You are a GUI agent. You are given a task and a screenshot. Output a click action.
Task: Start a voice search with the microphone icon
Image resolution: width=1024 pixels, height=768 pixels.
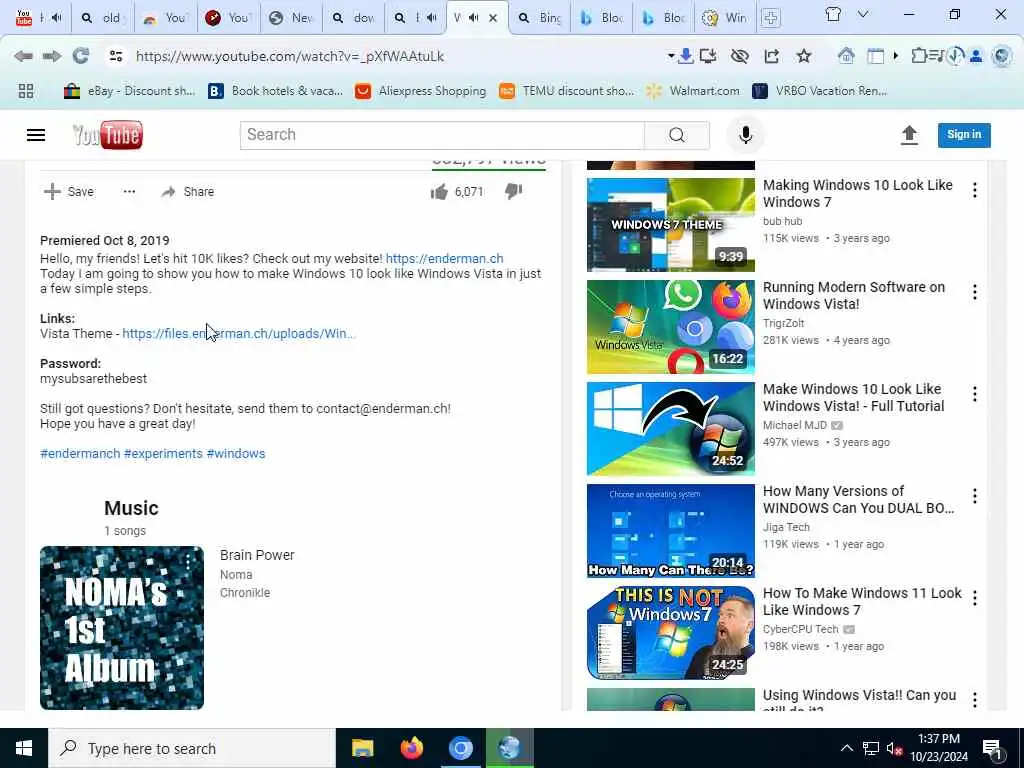pyautogui.click(x=745, y=135)
